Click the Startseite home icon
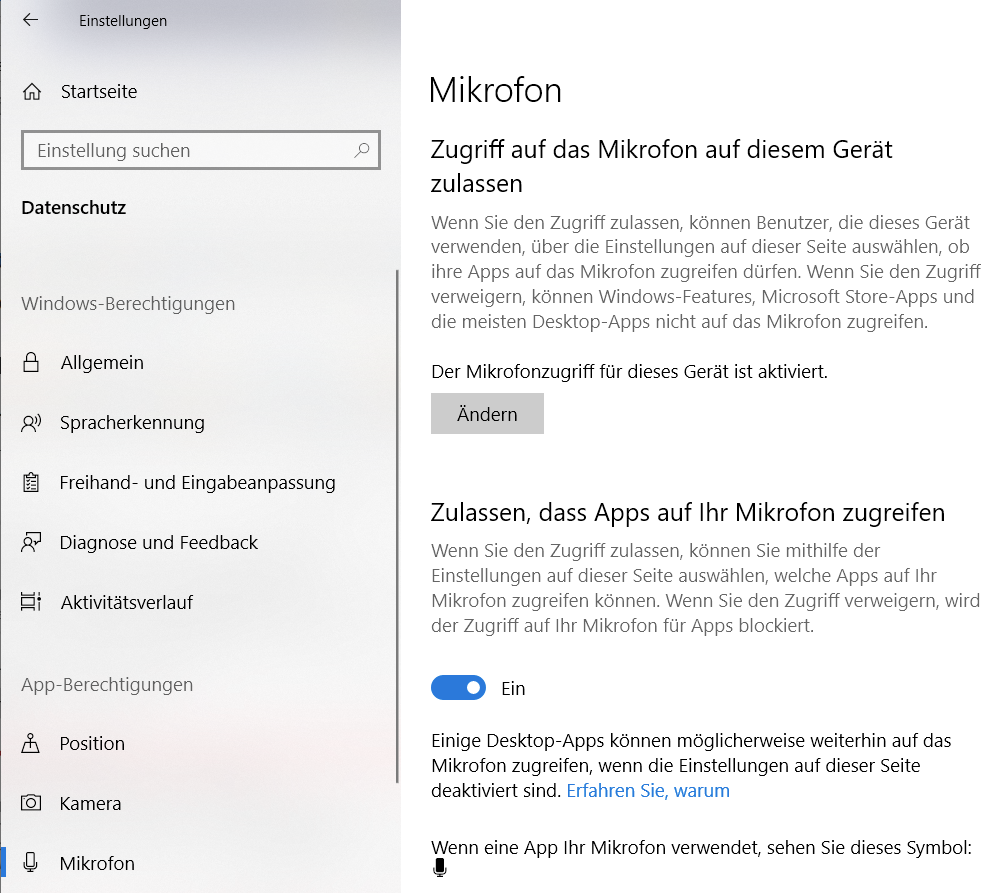The width and height of the screenshot is (997, 893). pos(32,92)
